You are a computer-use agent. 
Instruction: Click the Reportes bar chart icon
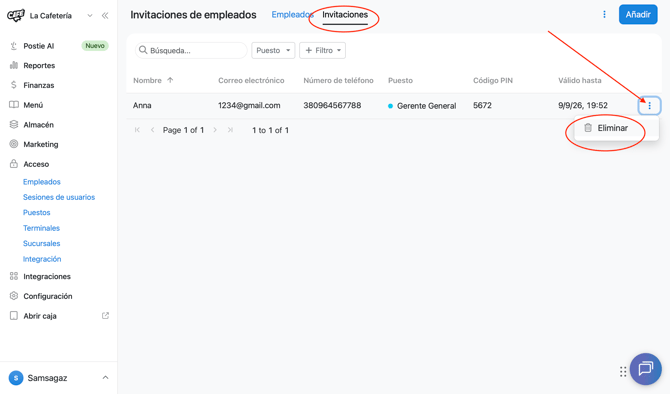14,65
